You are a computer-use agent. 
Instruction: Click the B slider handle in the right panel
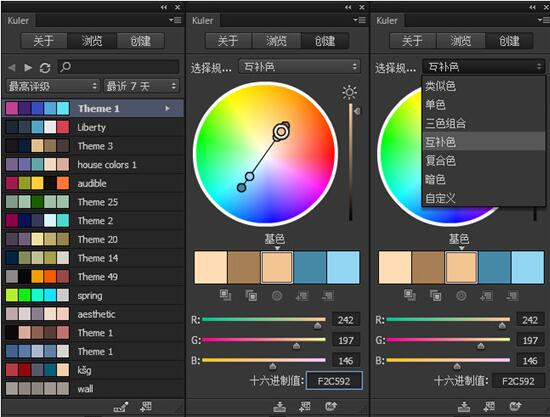pyautogui.click(x=457, y=366)
